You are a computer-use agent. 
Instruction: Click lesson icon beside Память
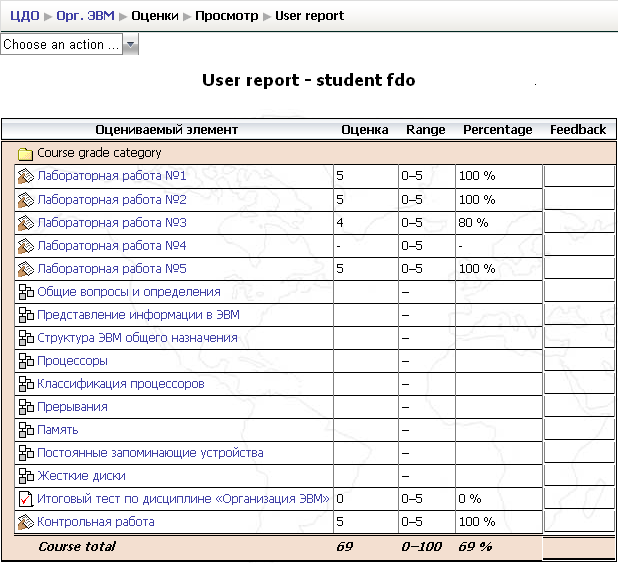(x=26, y=430)
